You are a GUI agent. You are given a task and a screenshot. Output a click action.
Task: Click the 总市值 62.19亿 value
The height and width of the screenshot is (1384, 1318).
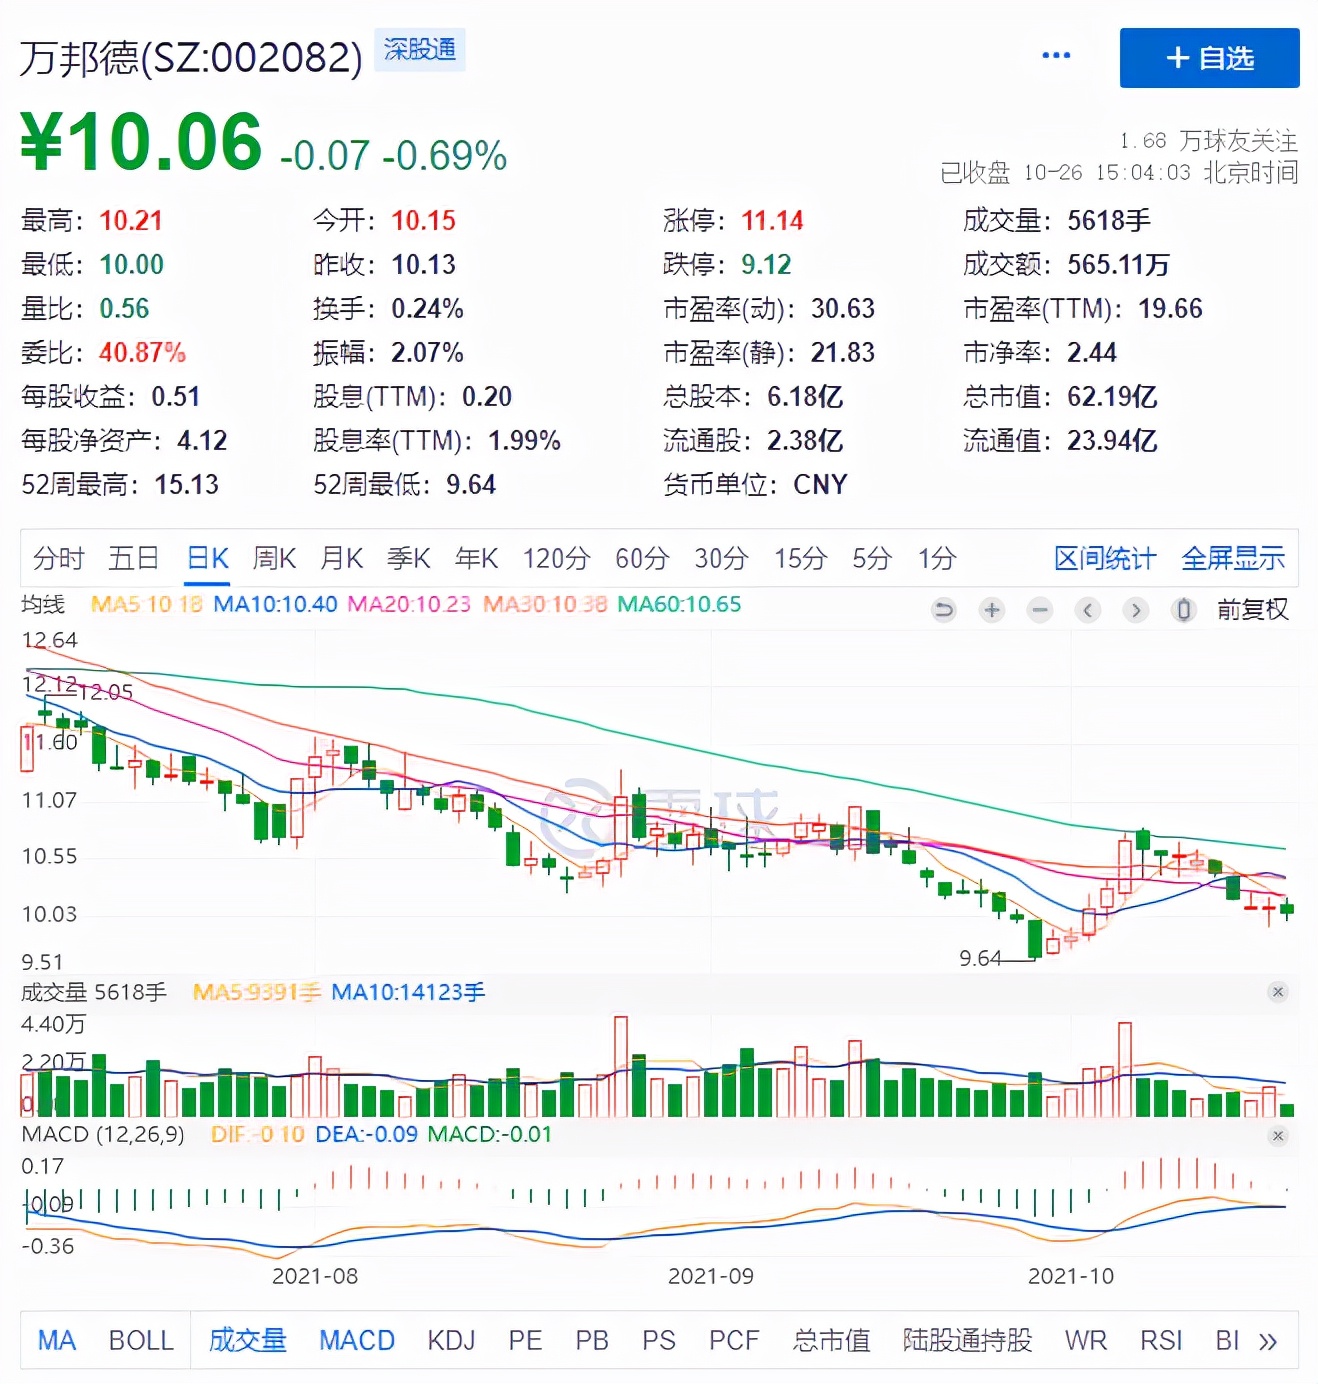[1060, 396]
